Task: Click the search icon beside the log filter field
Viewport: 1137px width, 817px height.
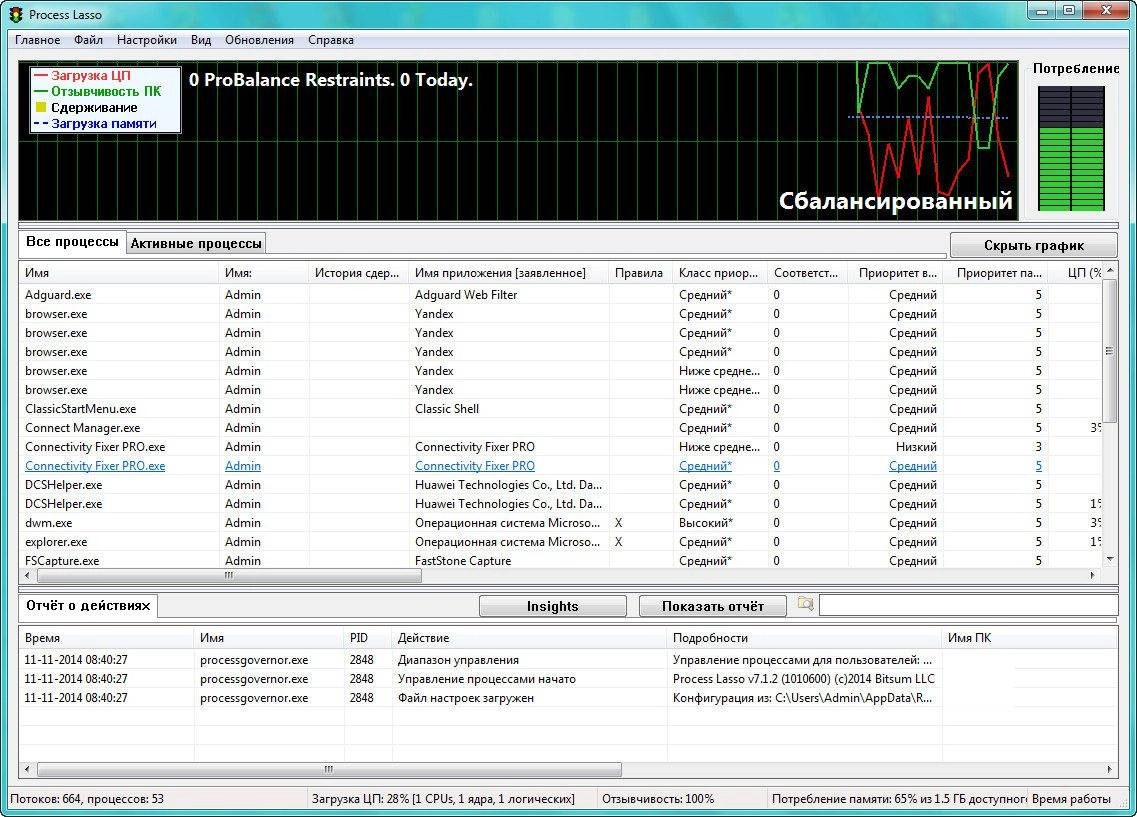Action: point(805,603)
